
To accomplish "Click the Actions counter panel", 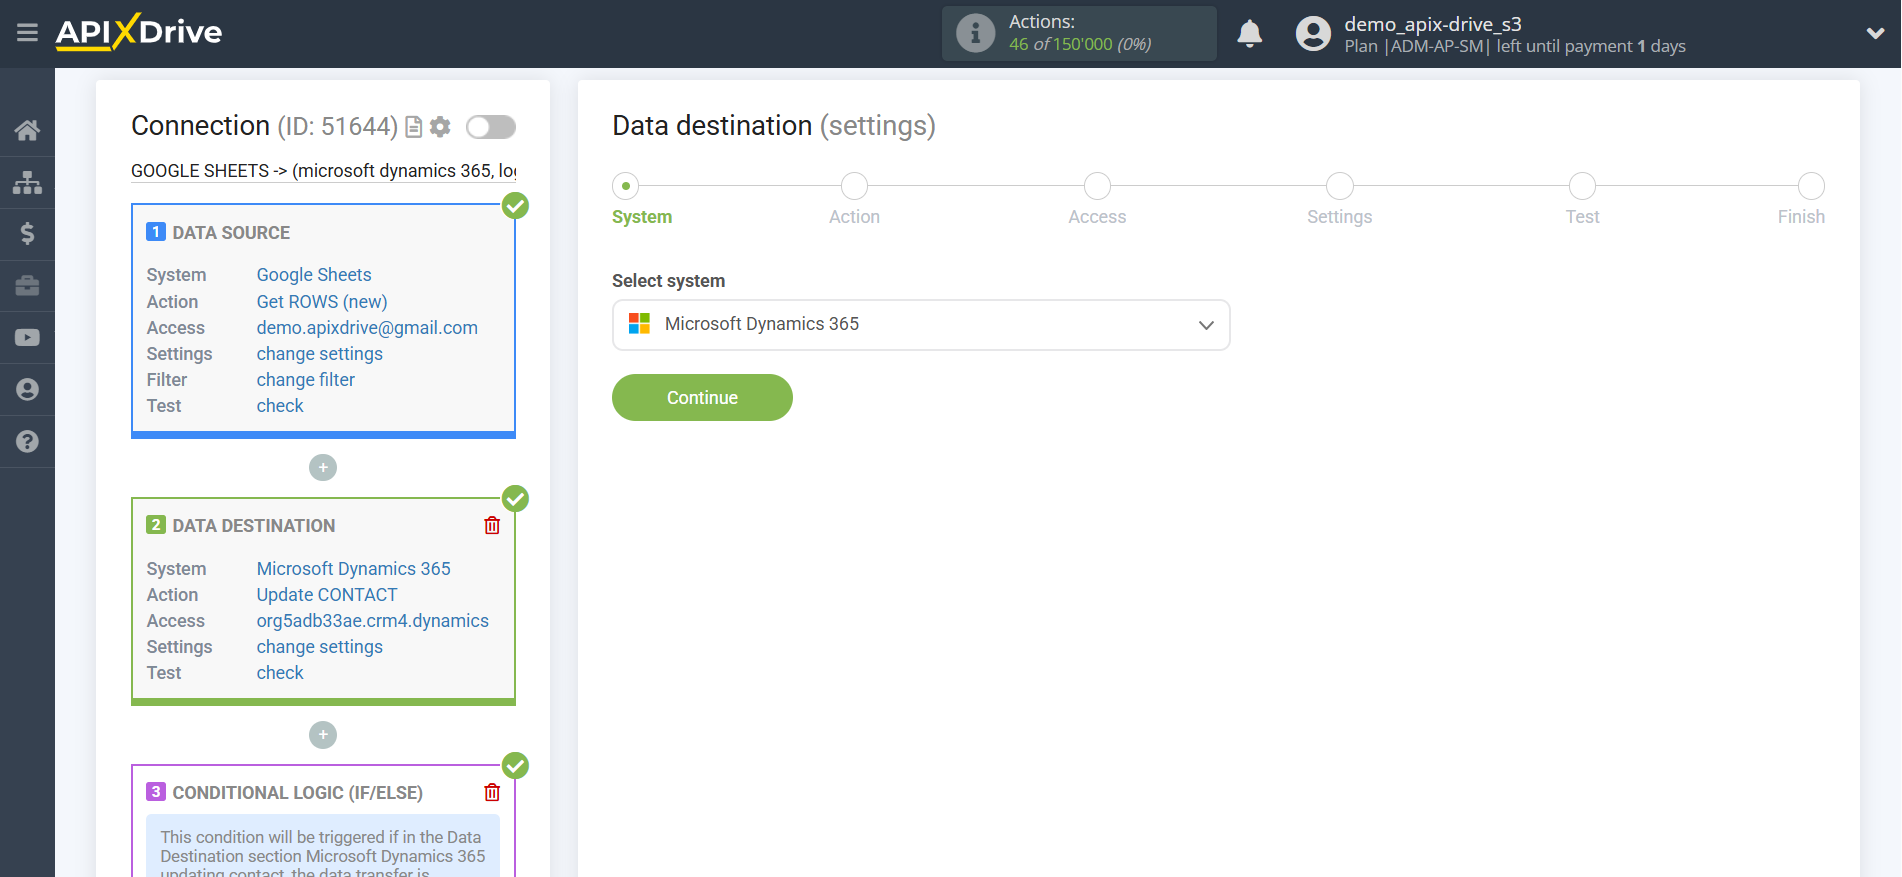I will point(1079,33).
